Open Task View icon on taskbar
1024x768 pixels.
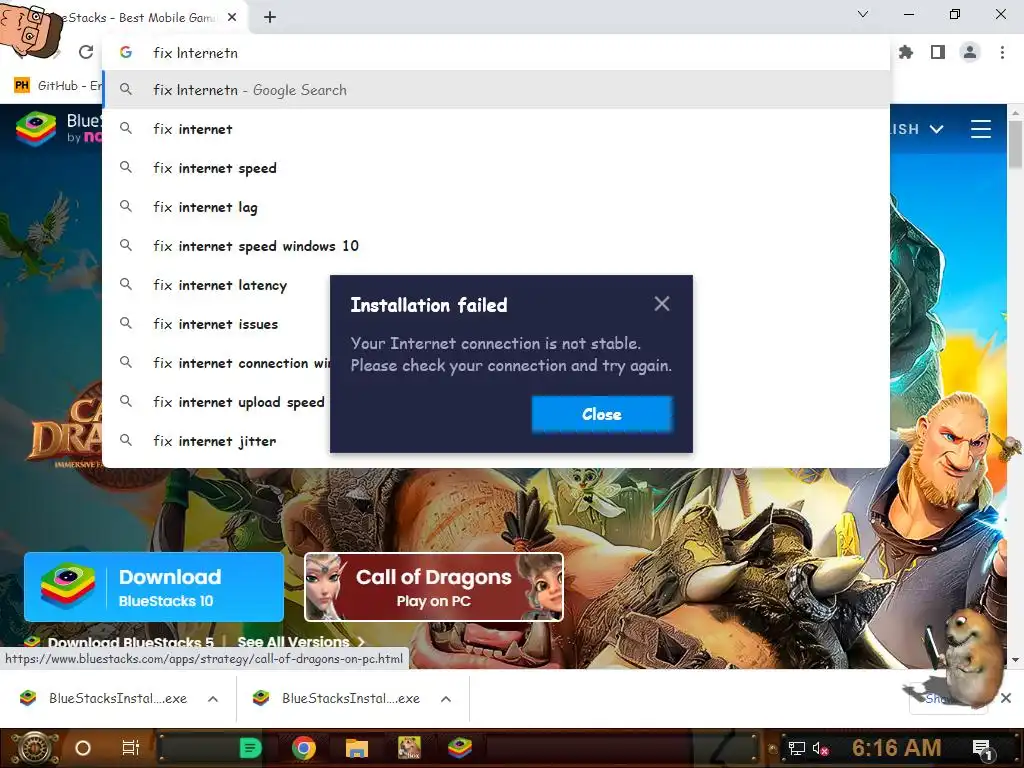131,748
